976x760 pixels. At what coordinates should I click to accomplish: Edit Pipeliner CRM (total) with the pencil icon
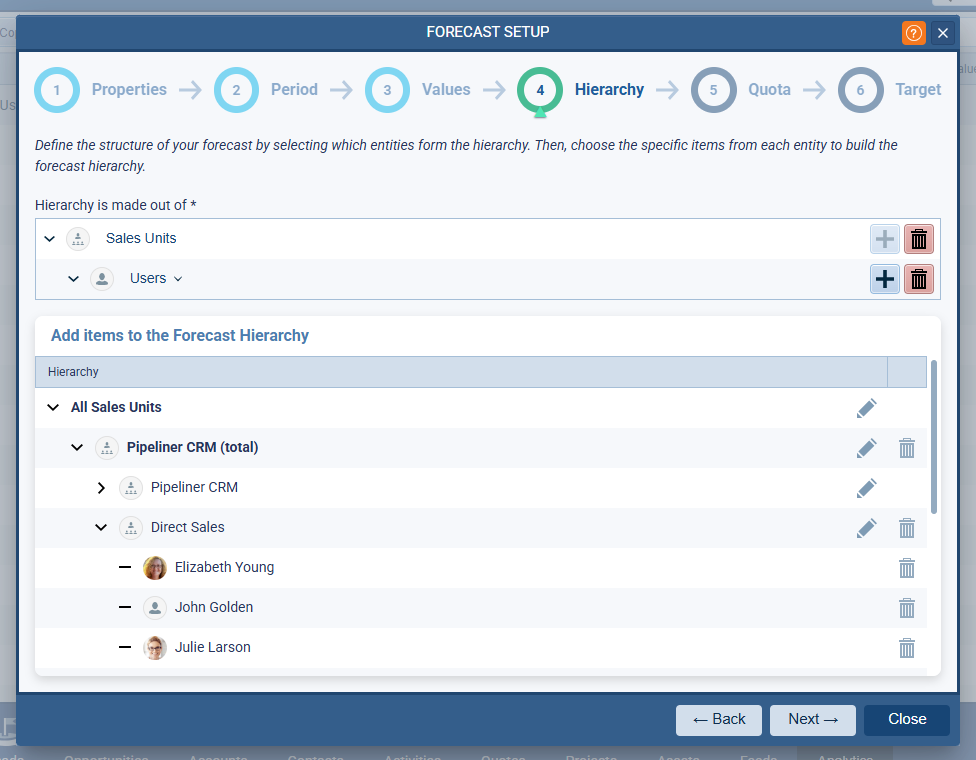pyautogui.click(x=866, y=447)
